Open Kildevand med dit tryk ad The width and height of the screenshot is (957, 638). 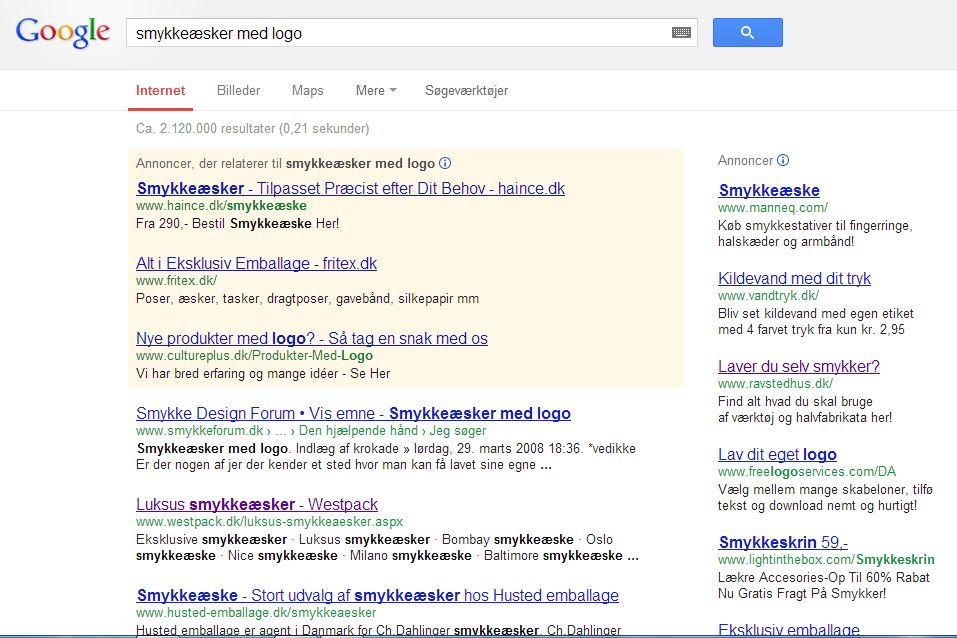pyautogui.click(x=794, y=278)
